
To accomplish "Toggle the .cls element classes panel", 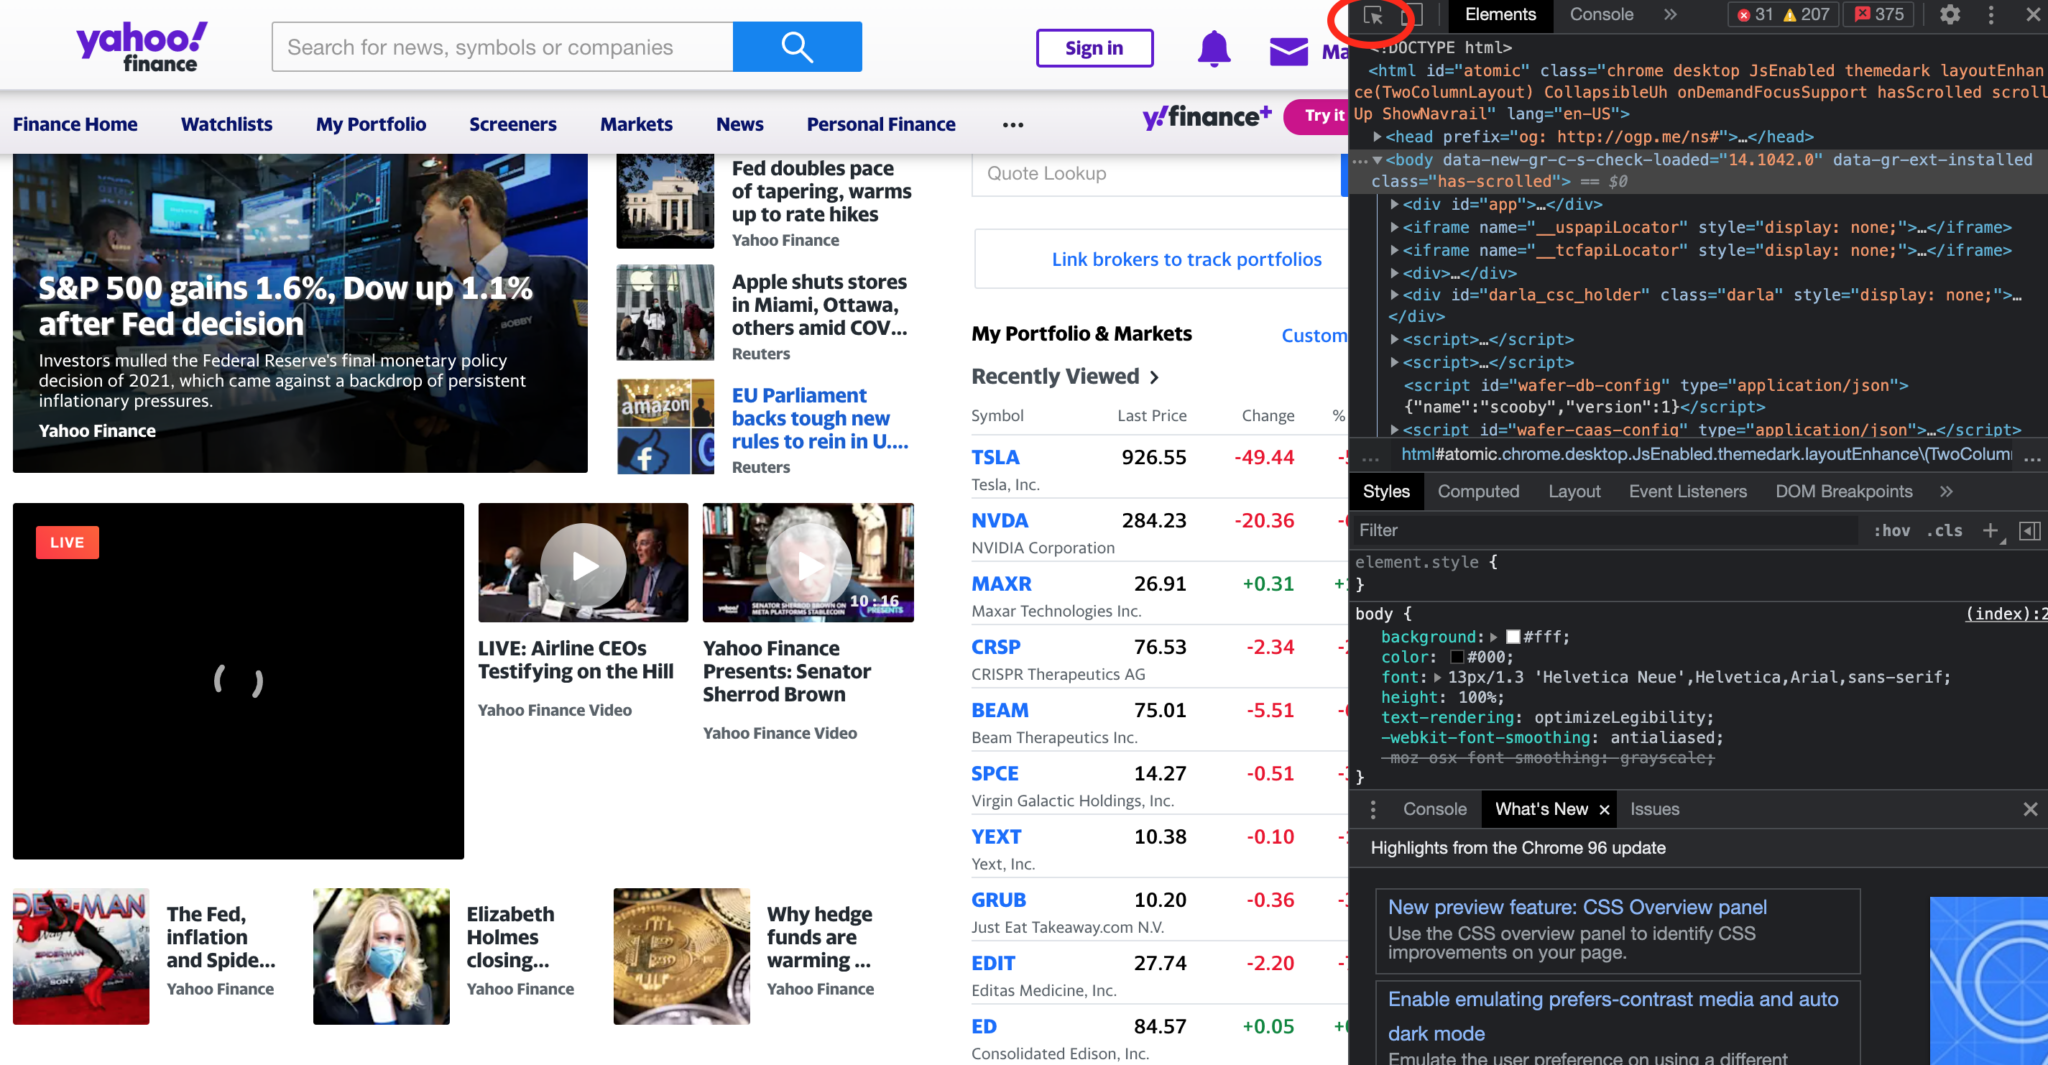I will (1944, 531).
